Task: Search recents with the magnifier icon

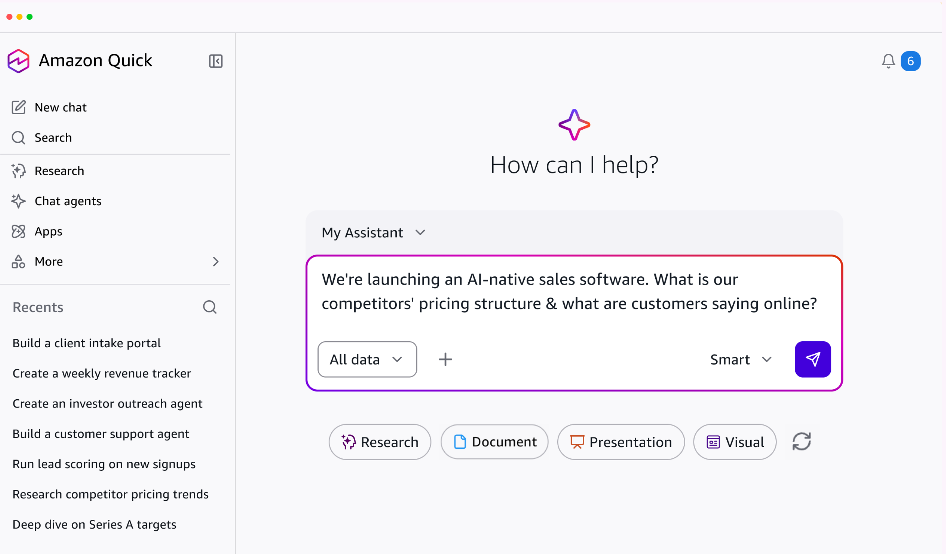Action: 209,307
